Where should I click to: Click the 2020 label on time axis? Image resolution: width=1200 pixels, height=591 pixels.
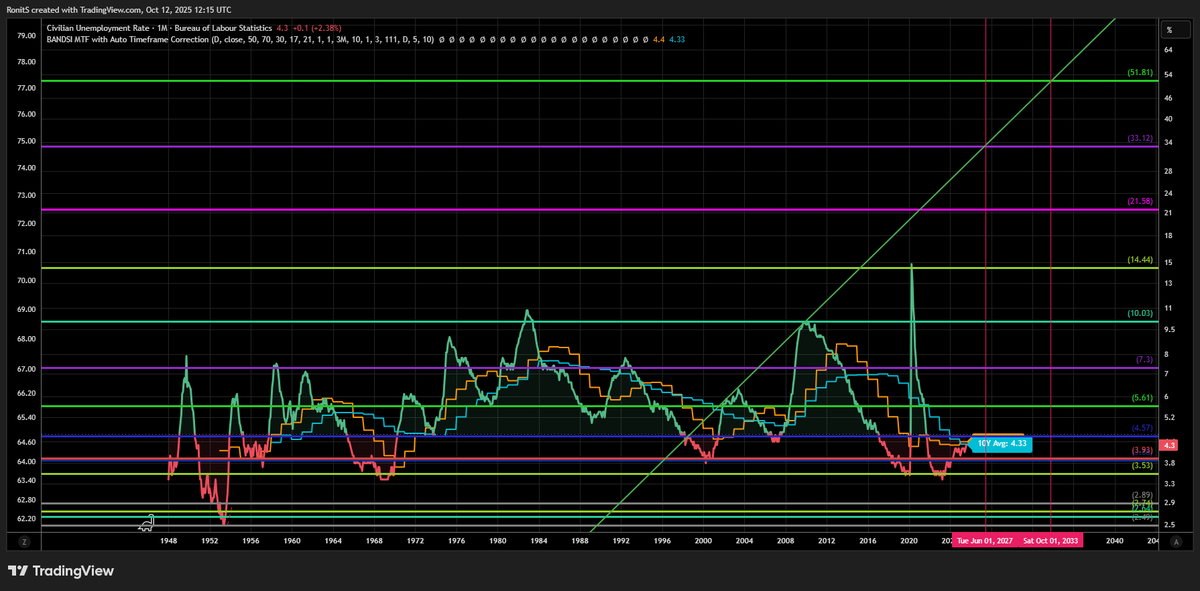point(908,541)
